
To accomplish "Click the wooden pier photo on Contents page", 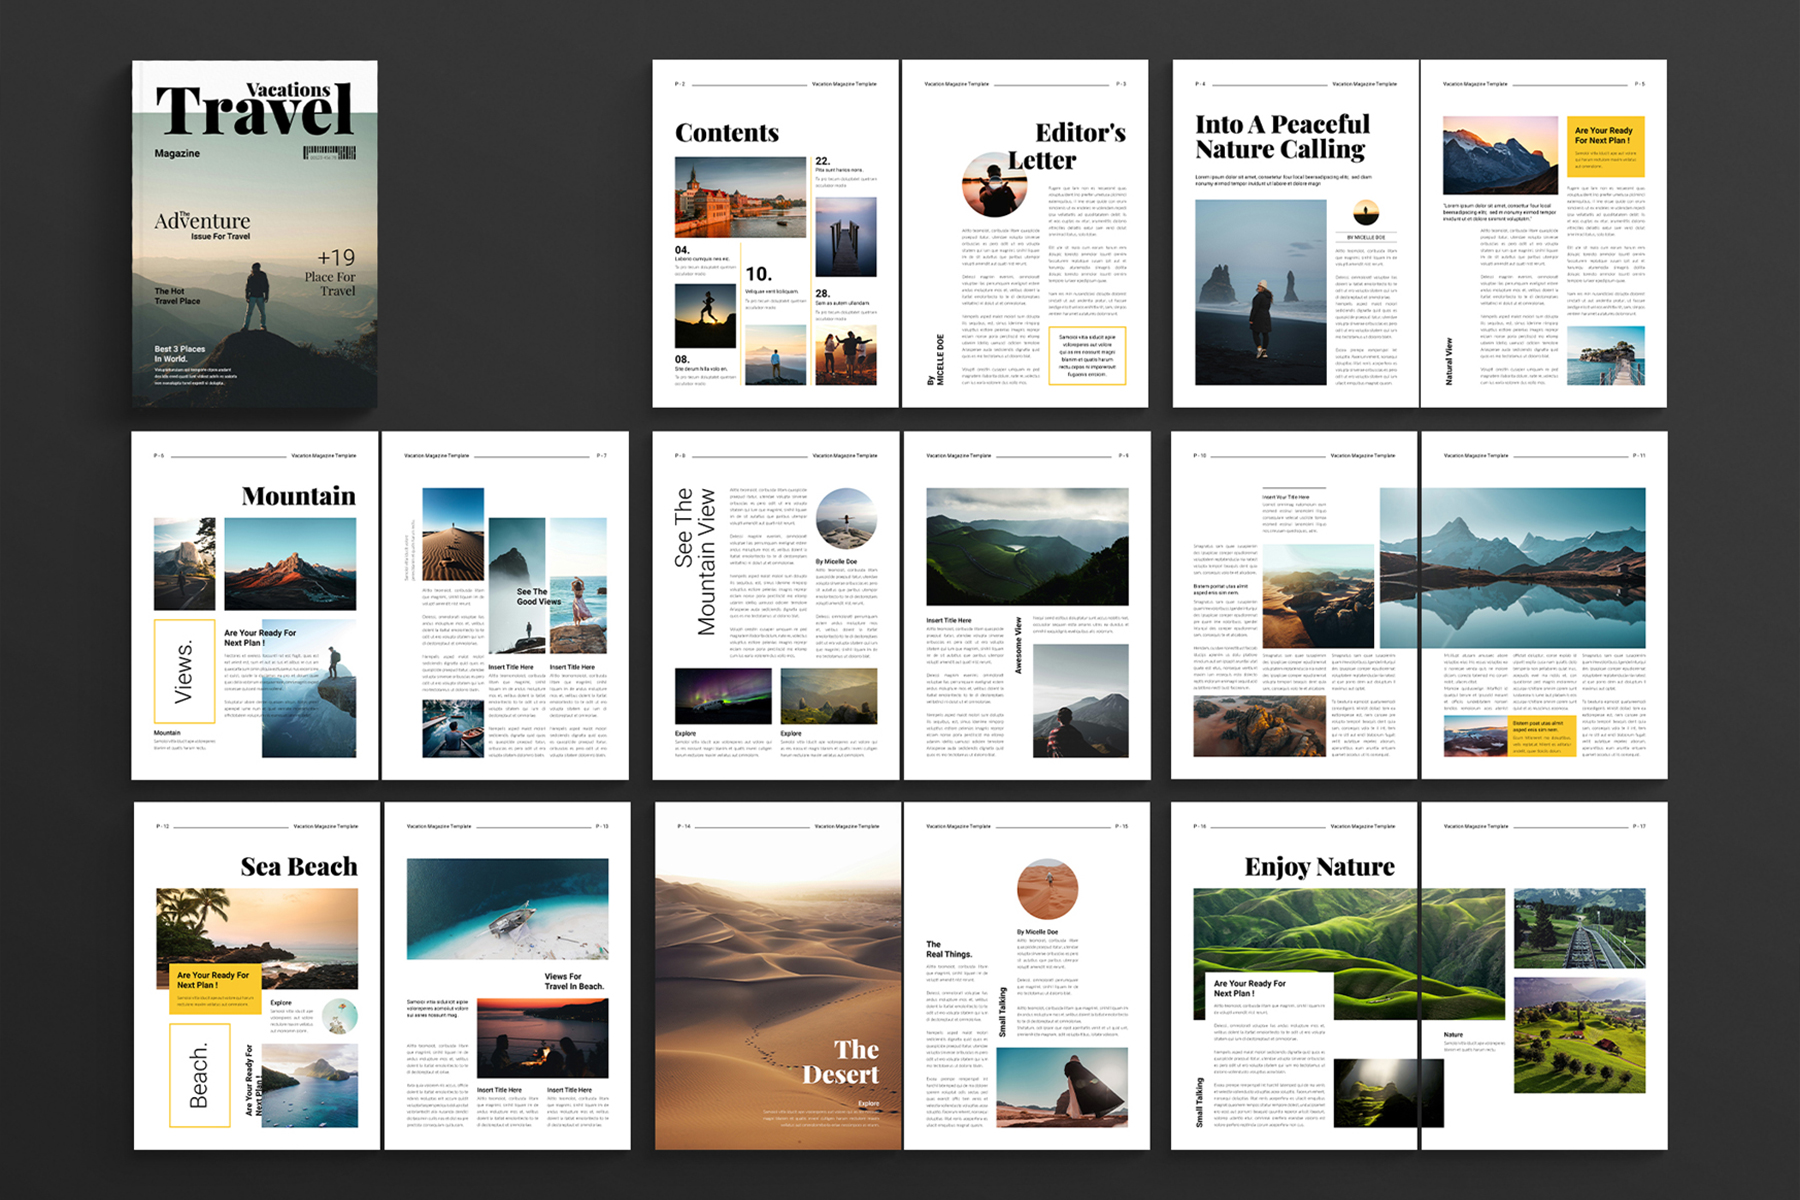I will 845,237.
